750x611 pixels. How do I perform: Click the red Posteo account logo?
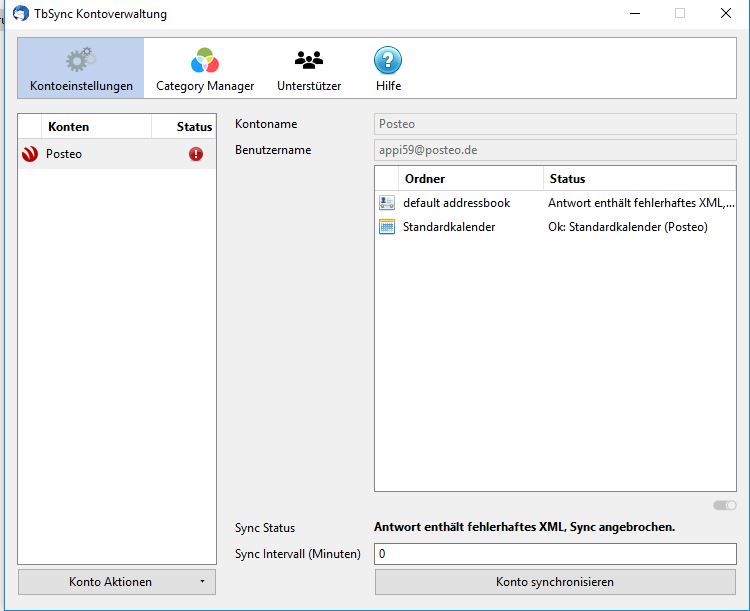(x=30, y=154)
